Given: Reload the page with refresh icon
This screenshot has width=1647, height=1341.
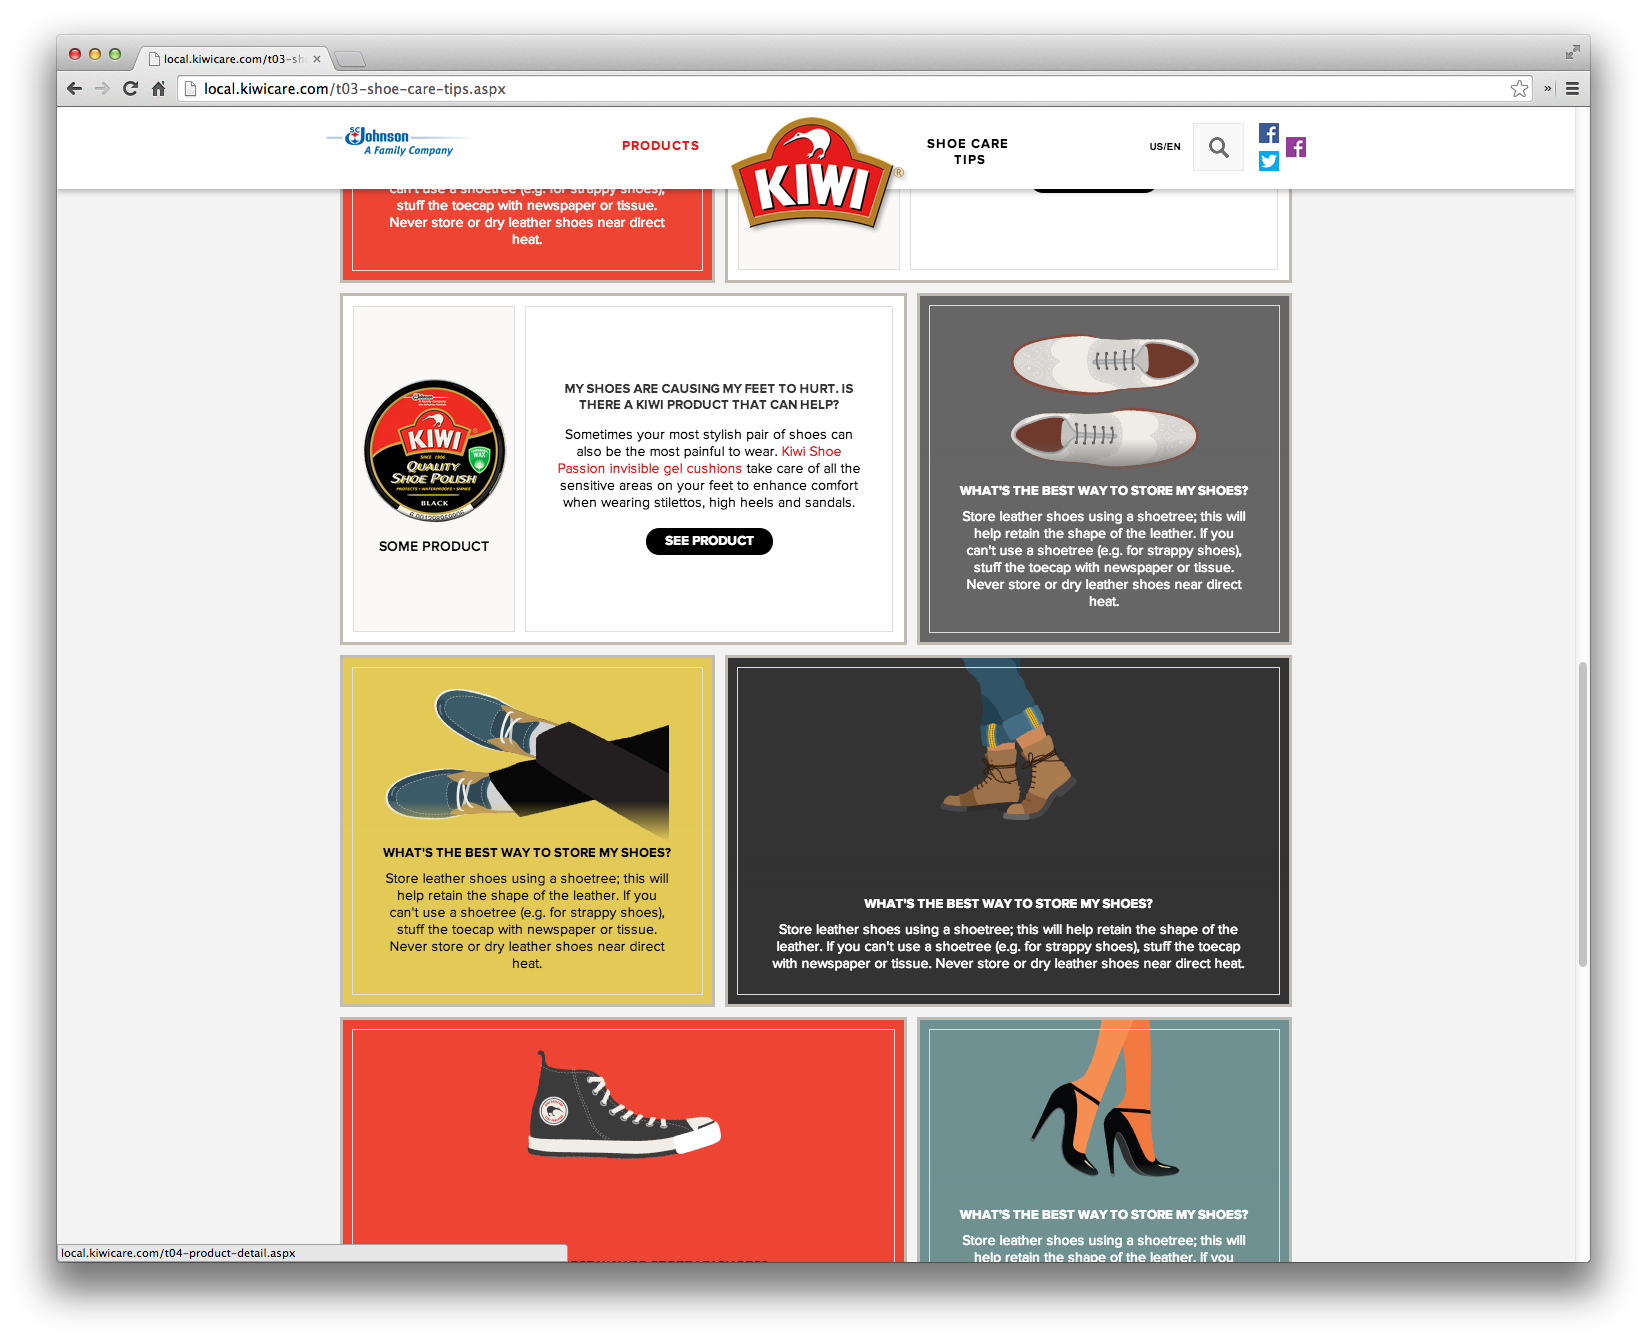Looking at the screenshot, I should click(x=130, y=89).
